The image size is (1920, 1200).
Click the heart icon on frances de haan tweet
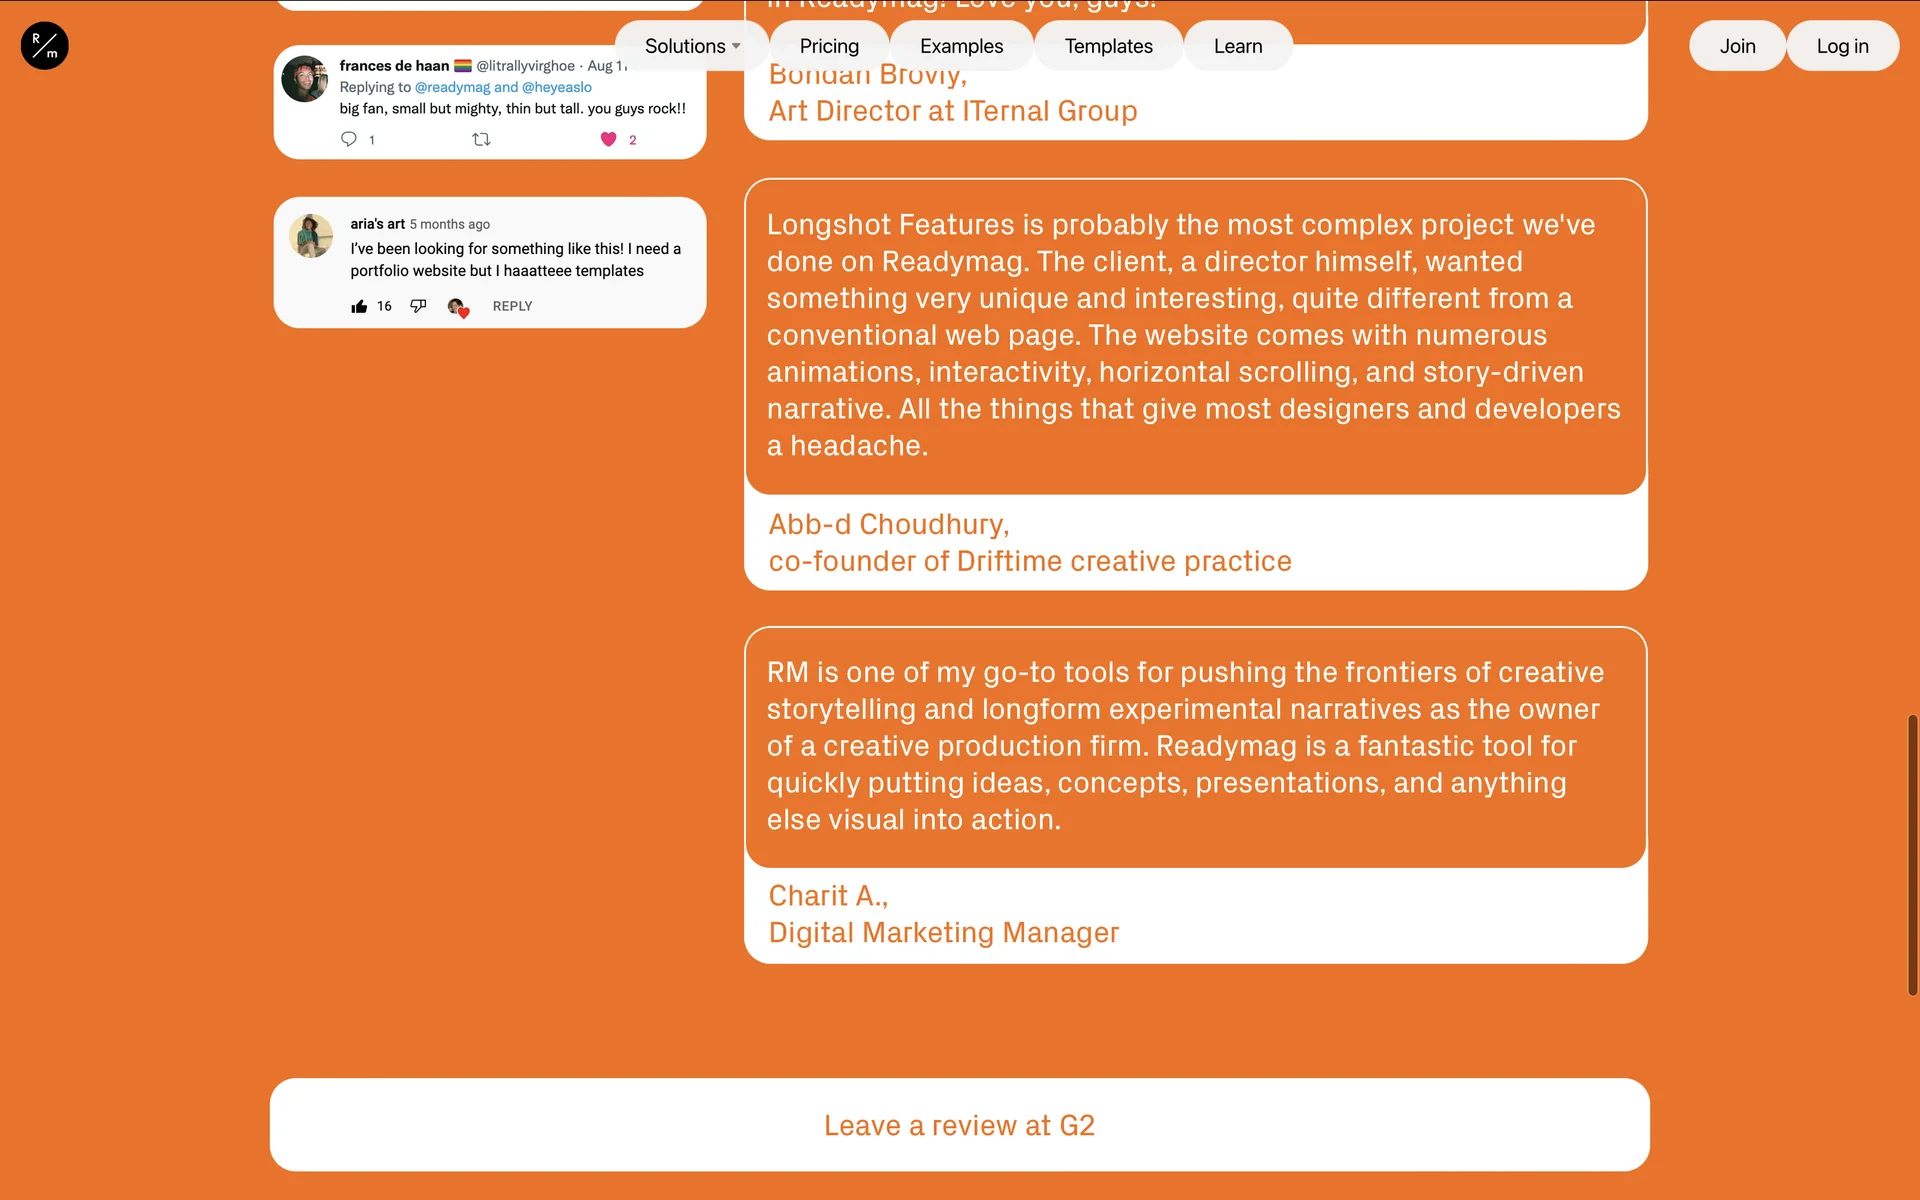pyautogui.click(x=608, y=139)
